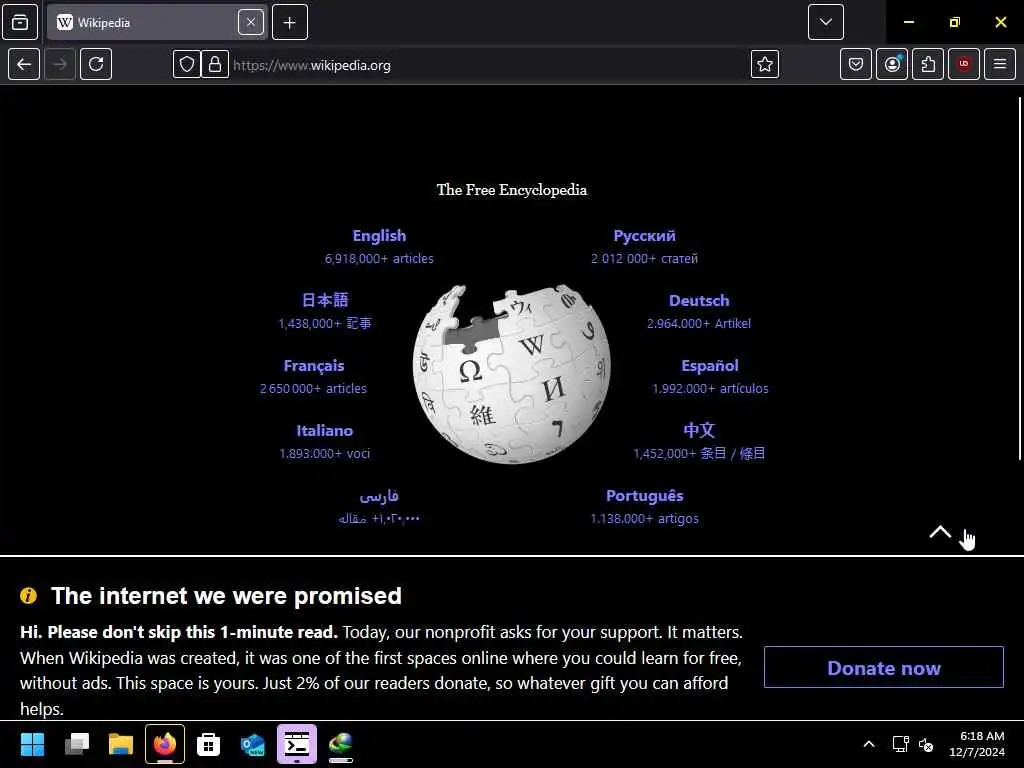Open a new tab with plus button
This screenshot has height=768, width=1024.
coord(290,22)
